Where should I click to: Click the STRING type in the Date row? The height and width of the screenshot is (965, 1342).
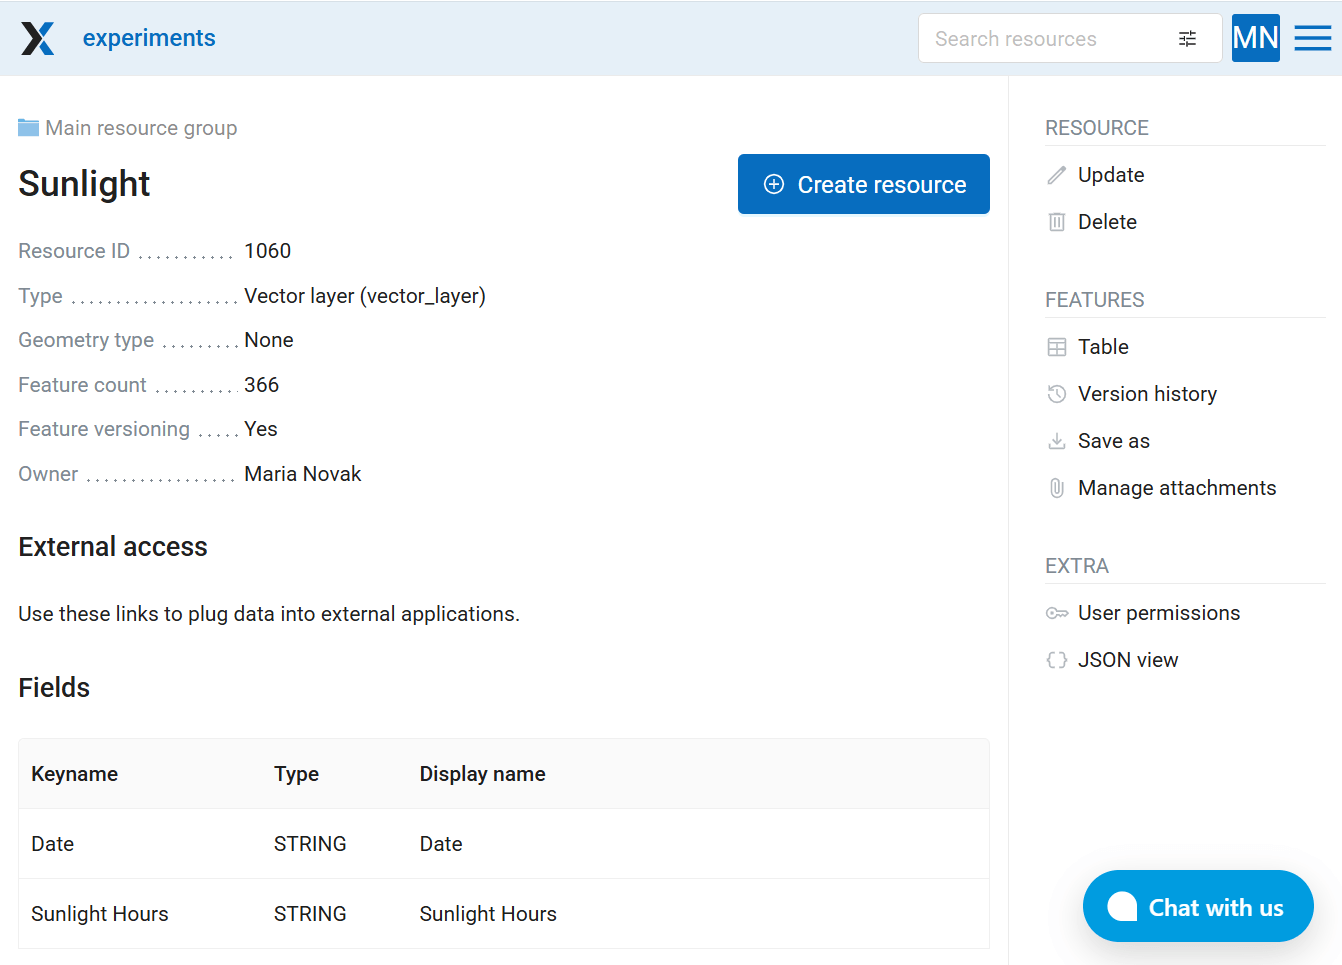tap(310, 844)
